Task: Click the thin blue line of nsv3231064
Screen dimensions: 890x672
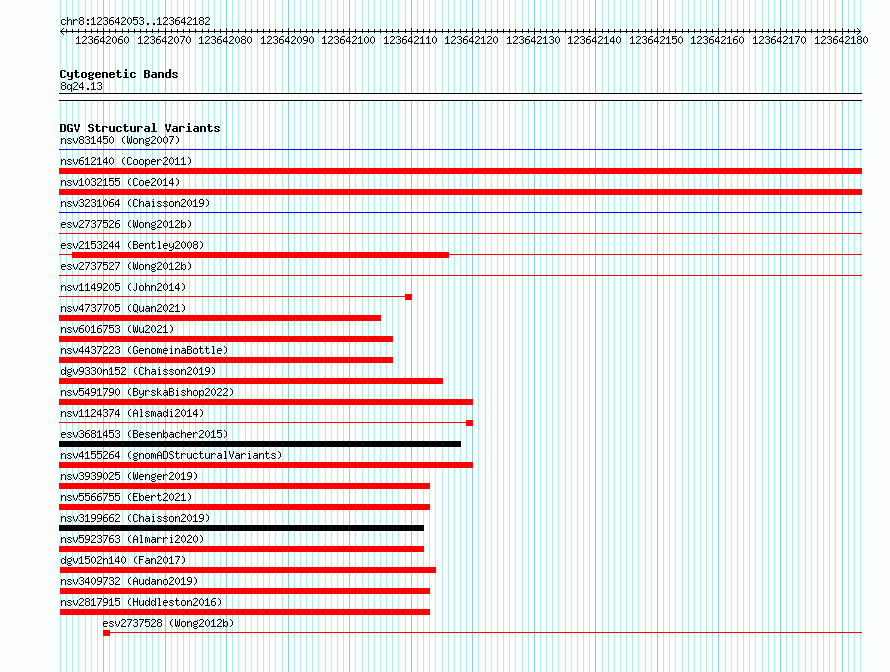Action: (460, 213)
